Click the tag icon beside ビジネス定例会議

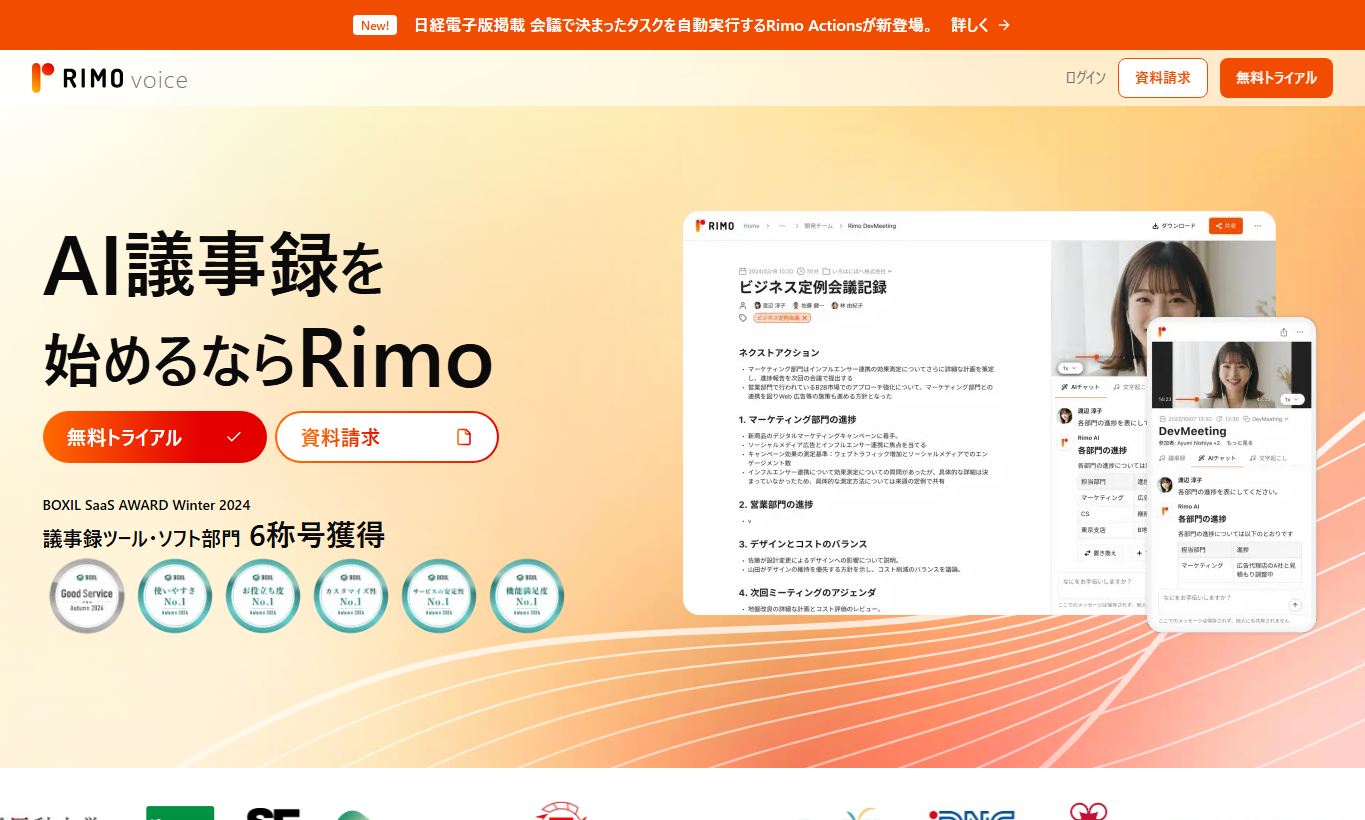pyautogui.click(x=743, y=318)
